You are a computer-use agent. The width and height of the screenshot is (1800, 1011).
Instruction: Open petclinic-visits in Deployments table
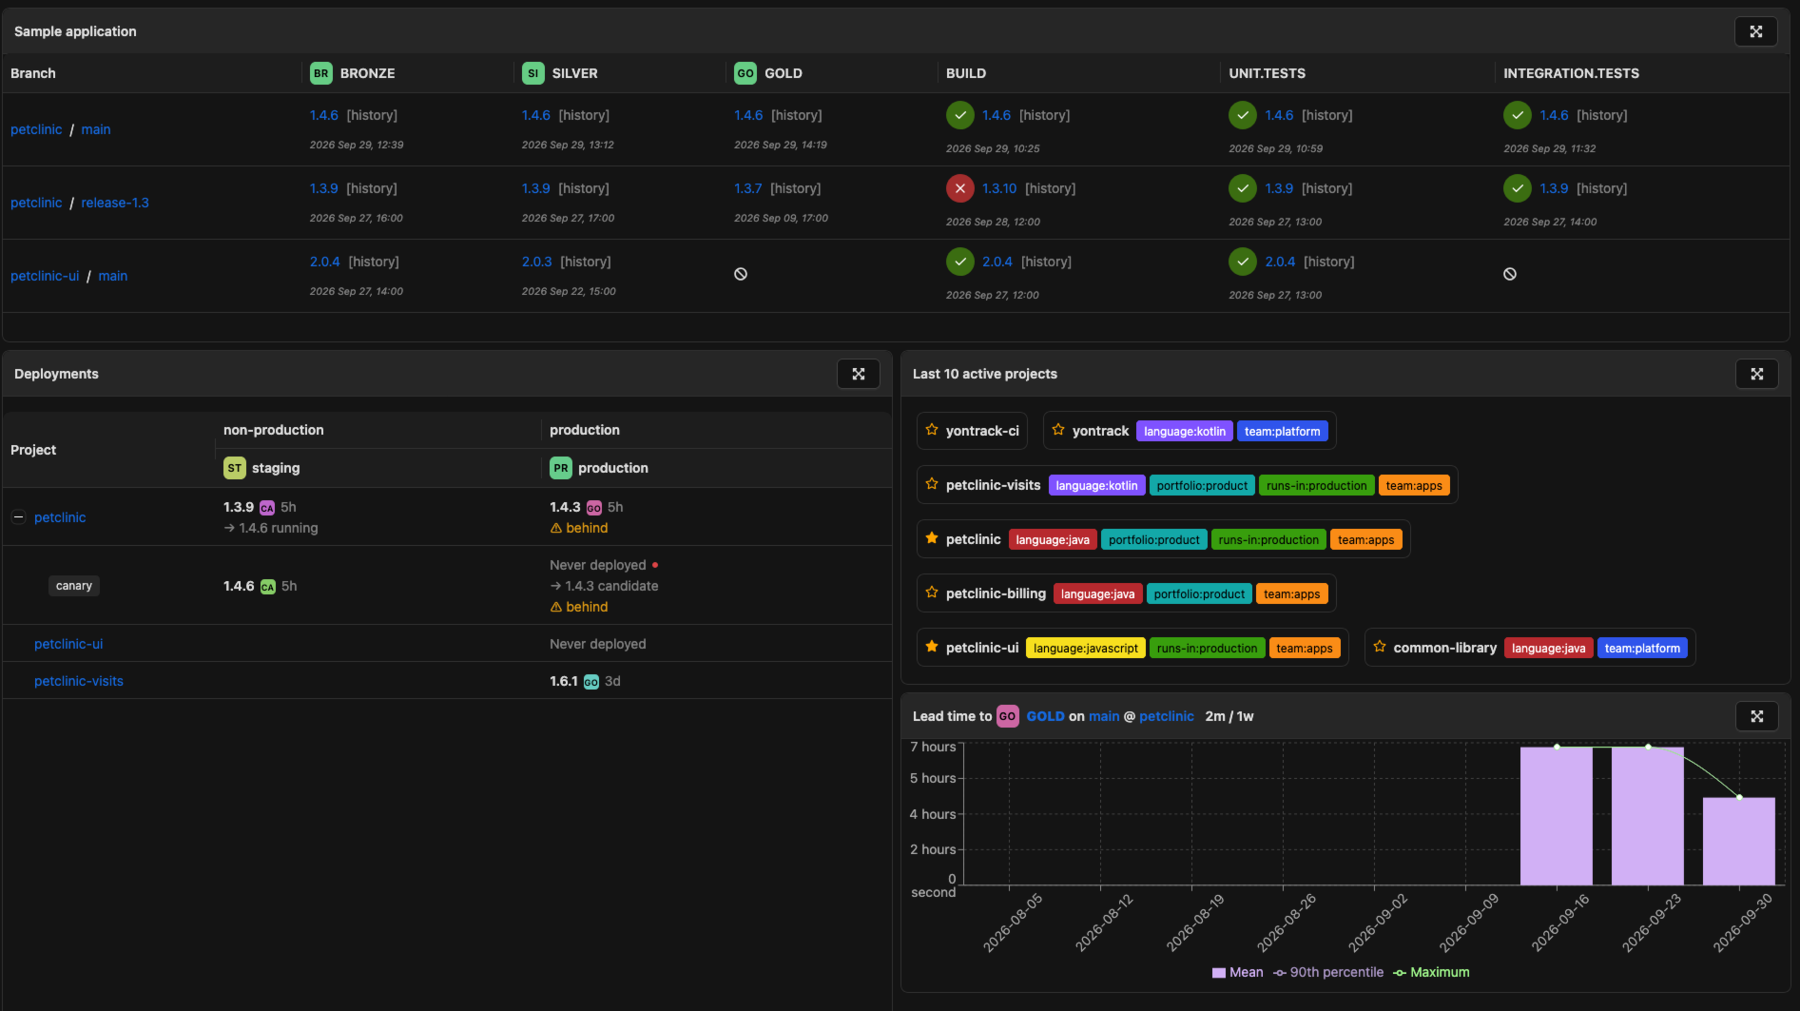click(79, 681)
